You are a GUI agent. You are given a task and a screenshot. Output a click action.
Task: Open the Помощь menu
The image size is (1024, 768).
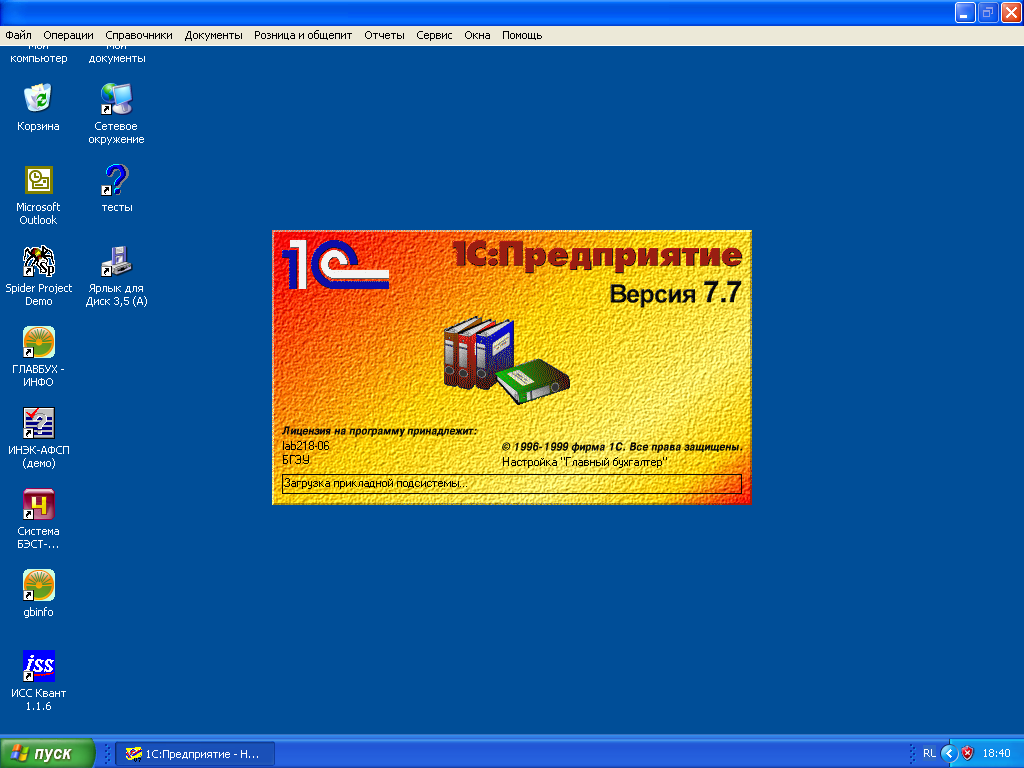pyautogui.click(x=522, y=35)
